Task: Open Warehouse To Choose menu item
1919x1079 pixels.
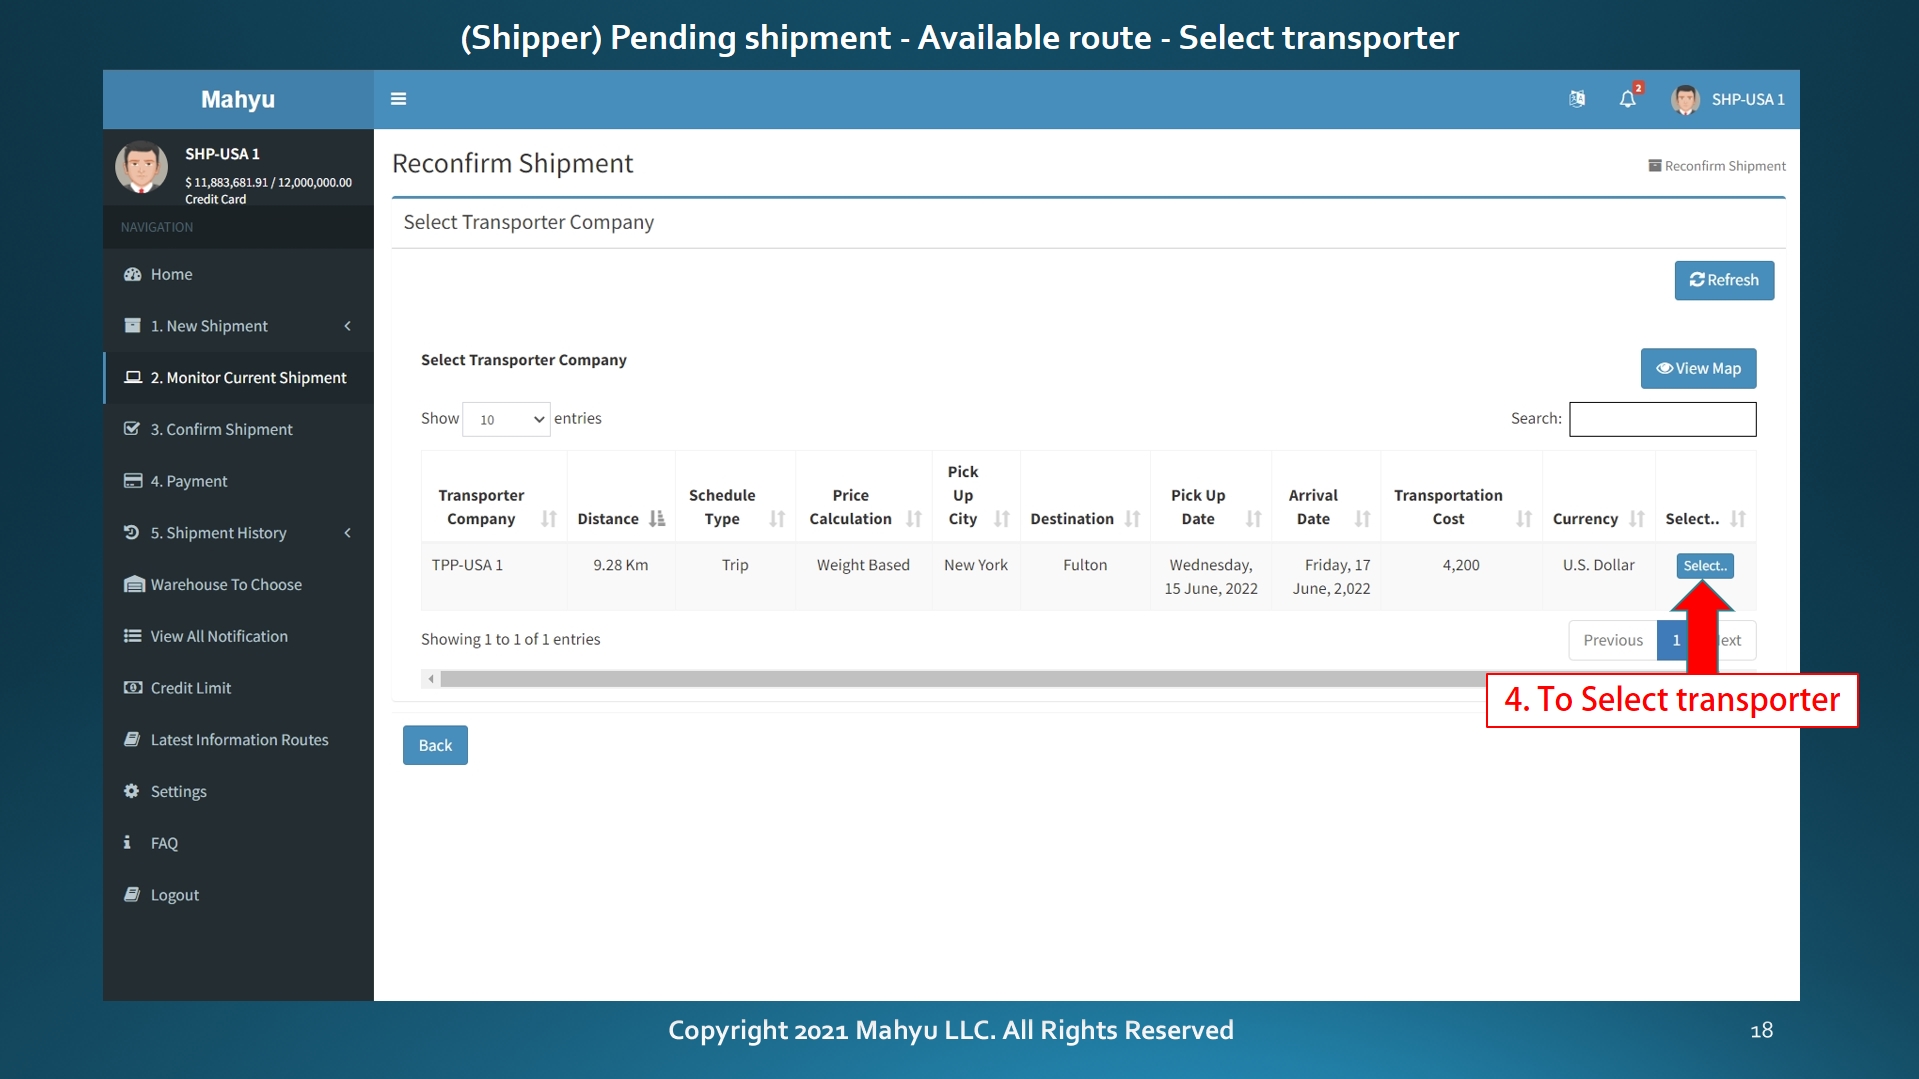Action: click(x=238, y=585)
